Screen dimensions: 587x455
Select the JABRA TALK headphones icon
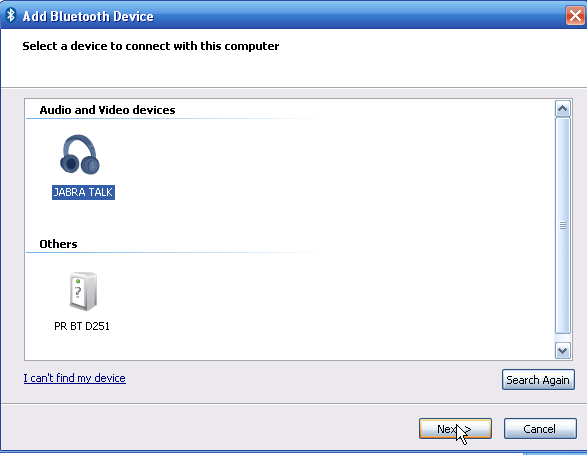80,154
